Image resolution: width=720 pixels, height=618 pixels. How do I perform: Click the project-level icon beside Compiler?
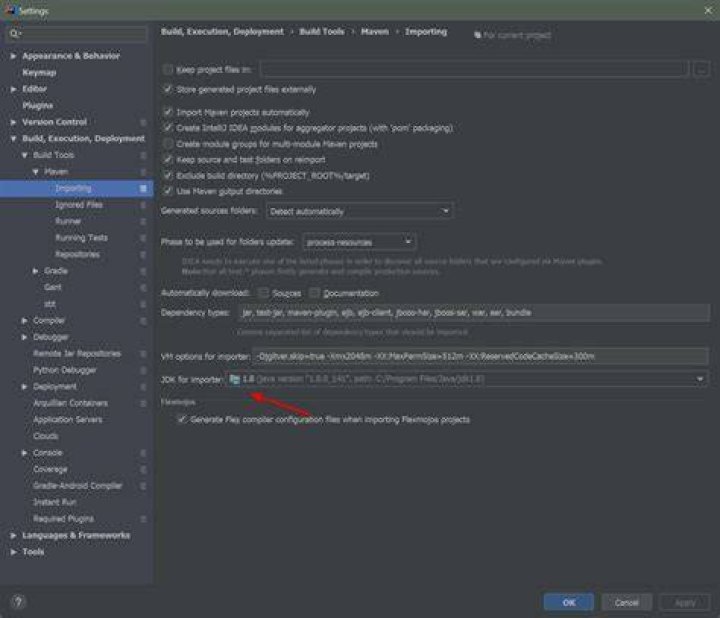pyautogui.click(x=143, y=320)
